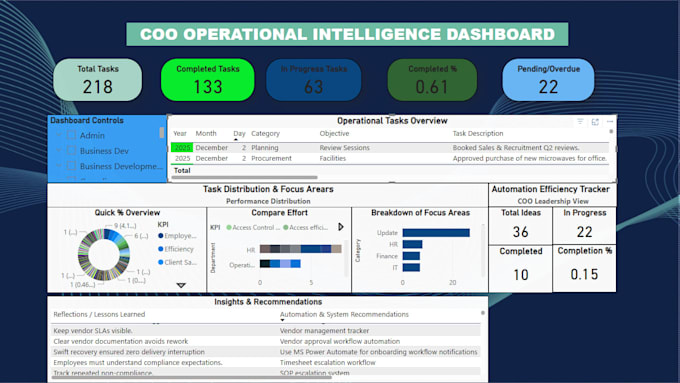Select the Procurement category cell
This screenshot has width=680, height=383.
pyautogui.click(x=271, y=158)
